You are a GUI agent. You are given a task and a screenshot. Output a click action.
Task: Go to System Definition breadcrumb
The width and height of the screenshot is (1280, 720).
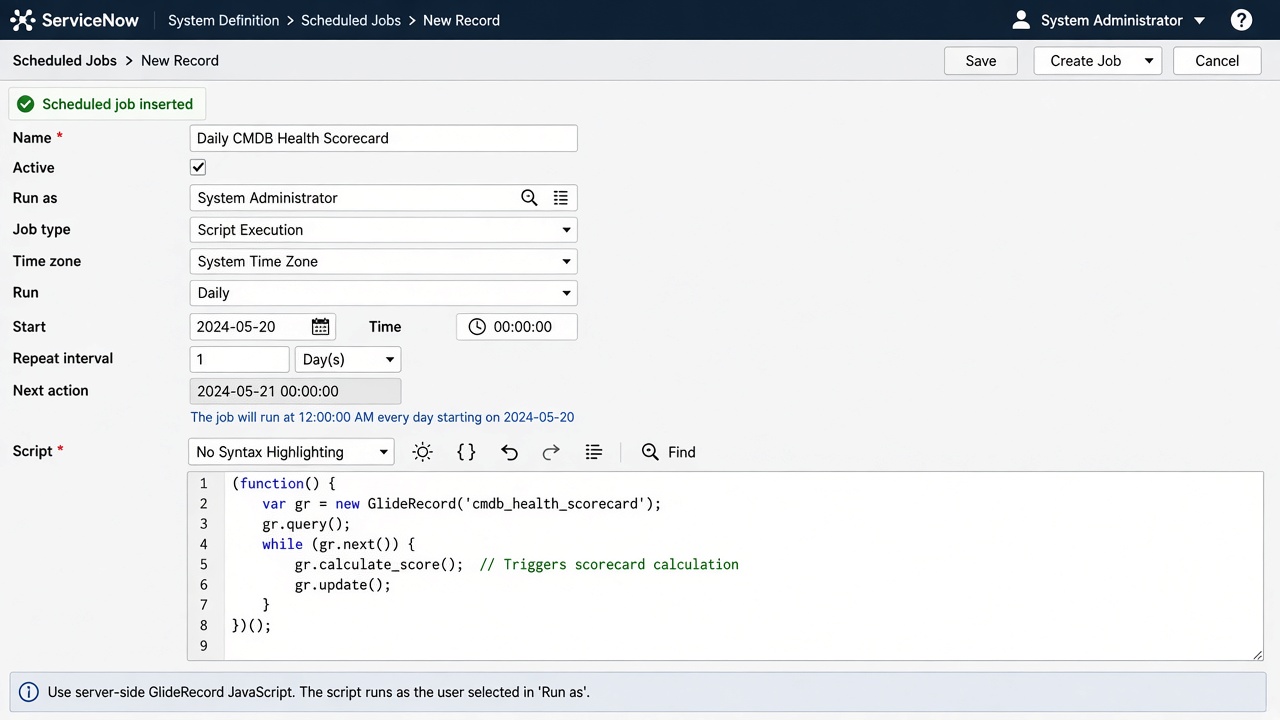223,20
